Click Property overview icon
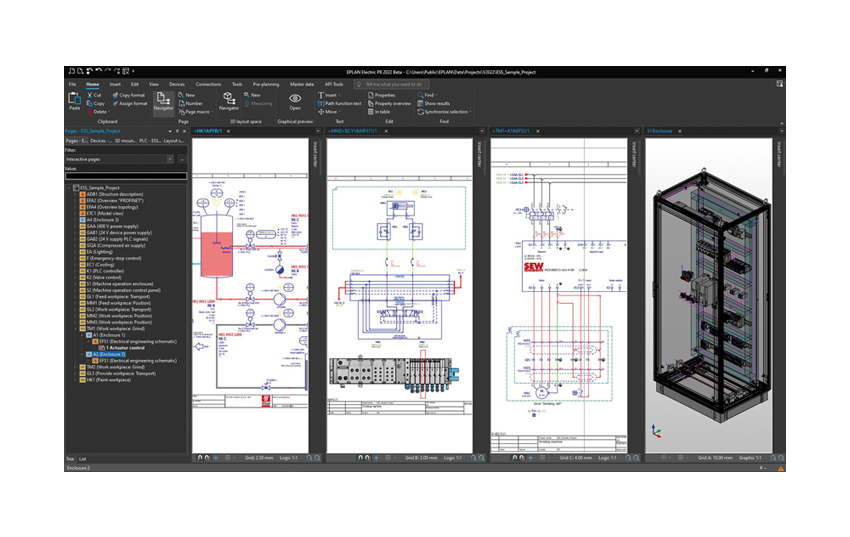This screenshot has height=537, width=850. coord(371,103)
